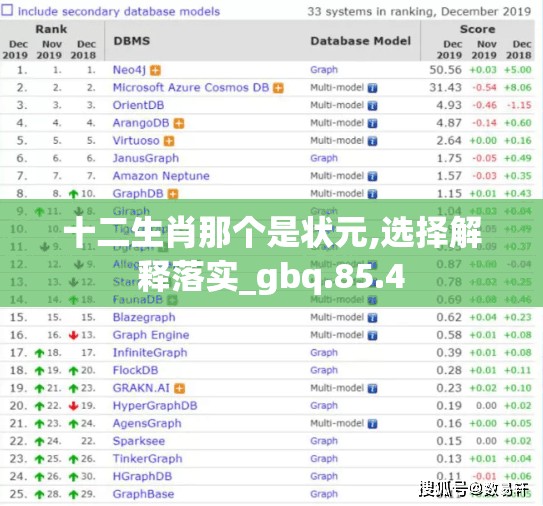Click Graph model link in Neo4j row
The image size is (543, 506).
(324, 70)
